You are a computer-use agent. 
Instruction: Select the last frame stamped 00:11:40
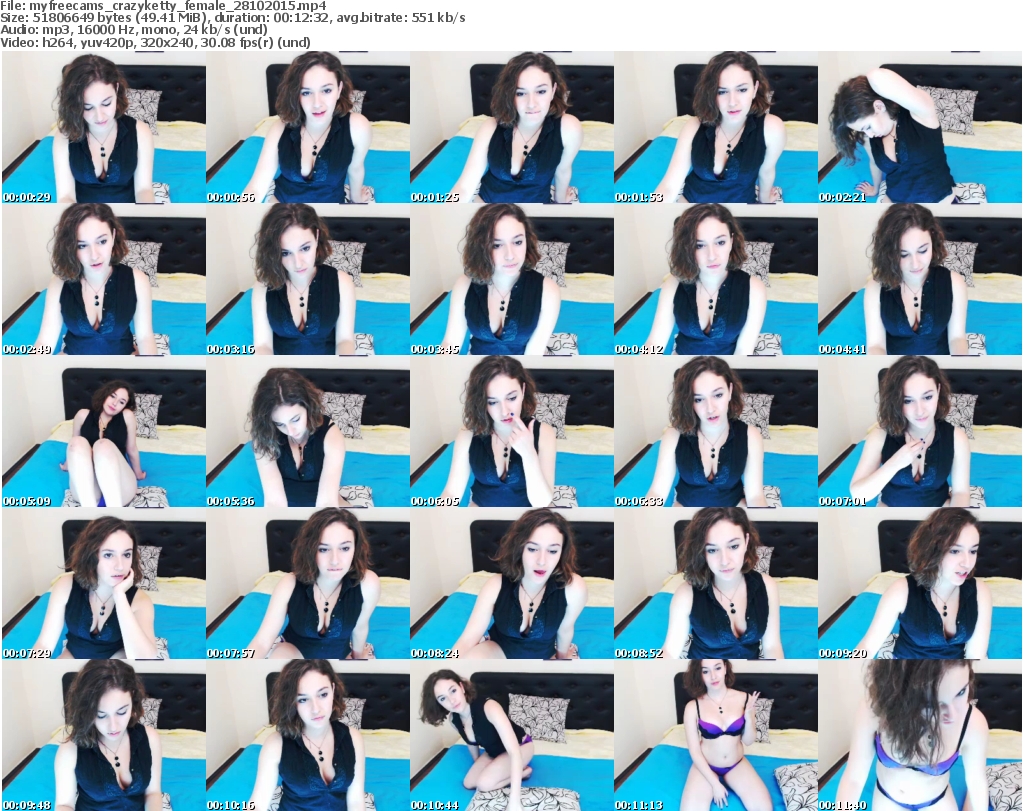point(920,735)
